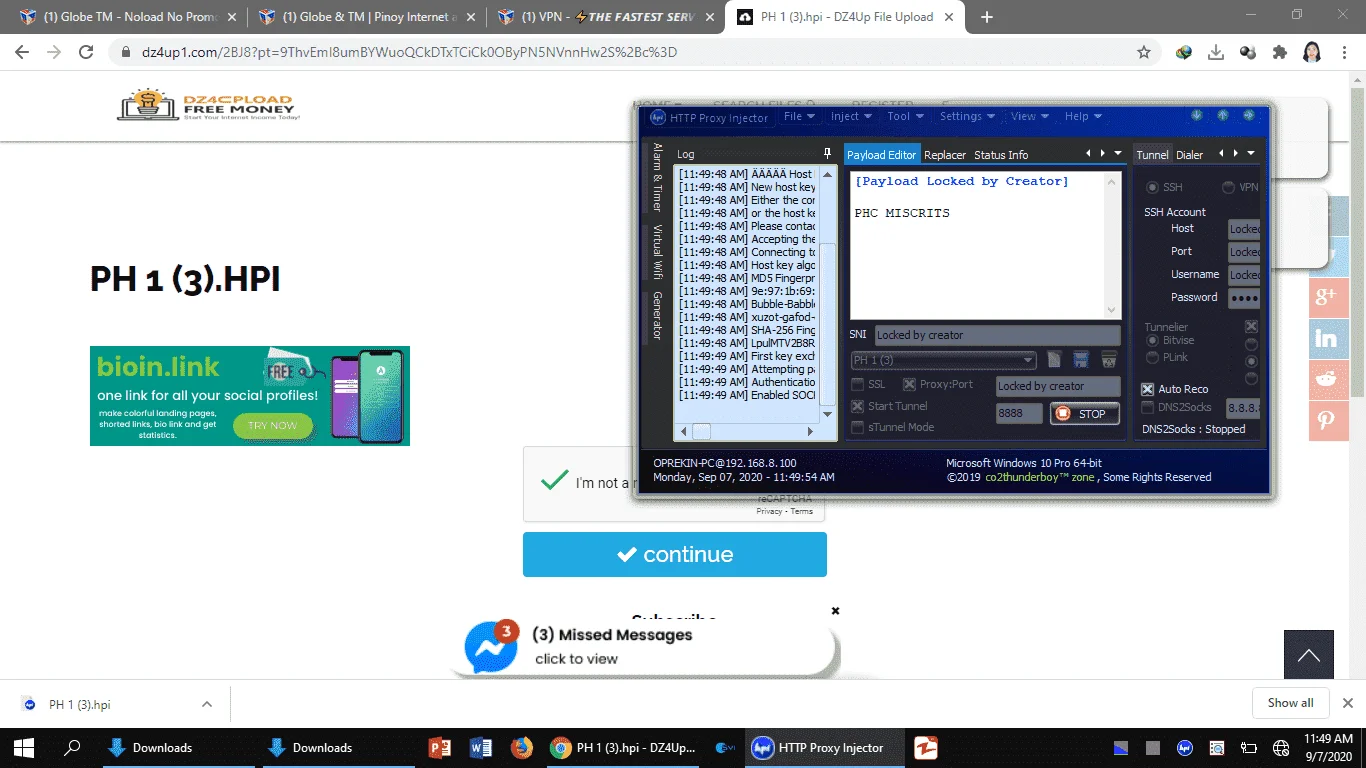
Task: Click the DZ4Upload Free Money logo
Action: point(209,104)
